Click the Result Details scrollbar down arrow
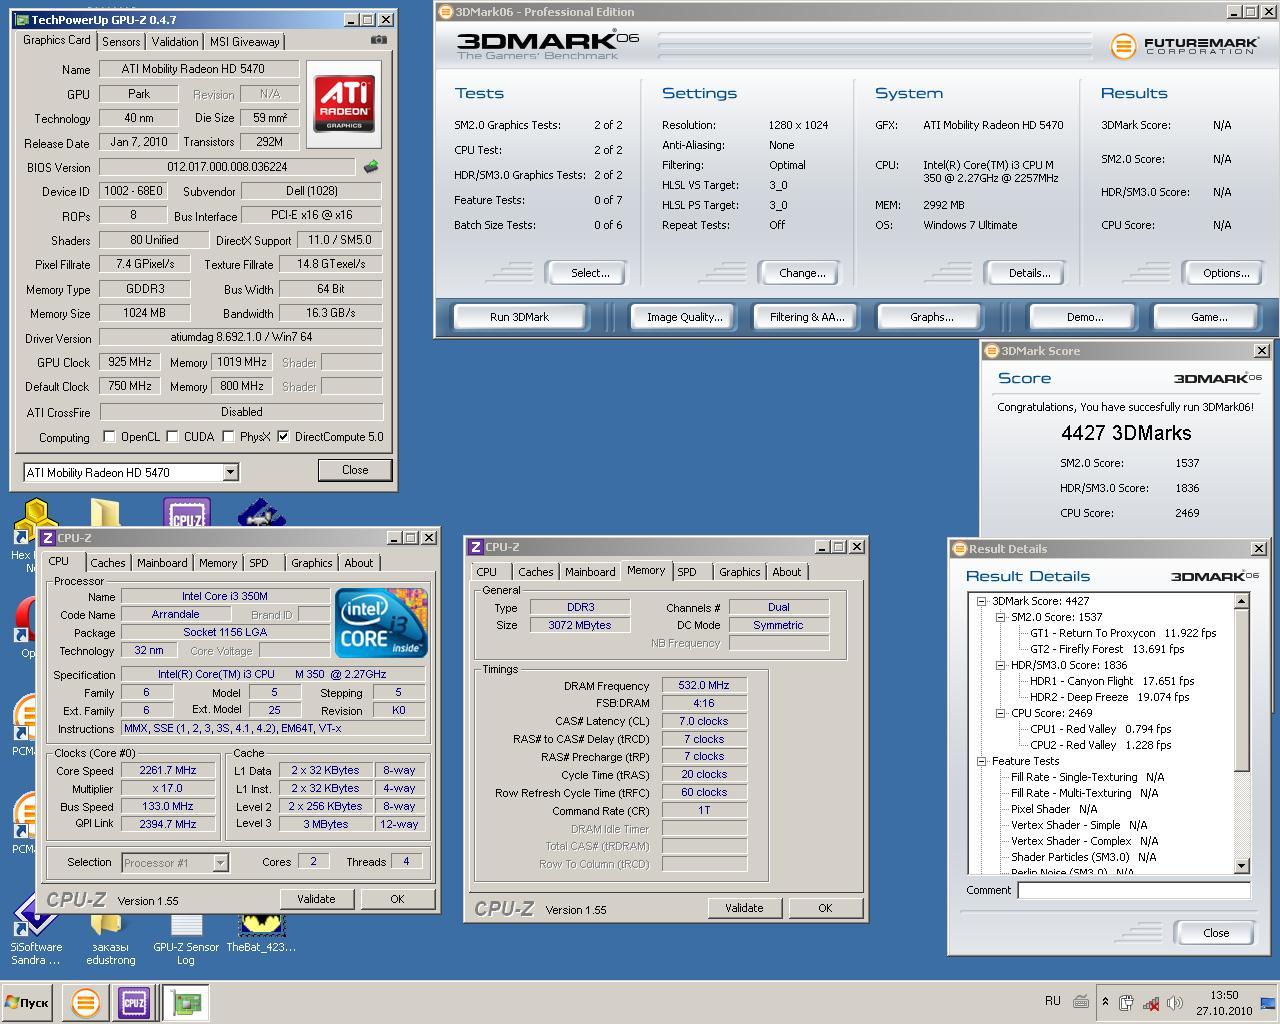Viewport: 1280px width, 1024px height. (1242, 866)
